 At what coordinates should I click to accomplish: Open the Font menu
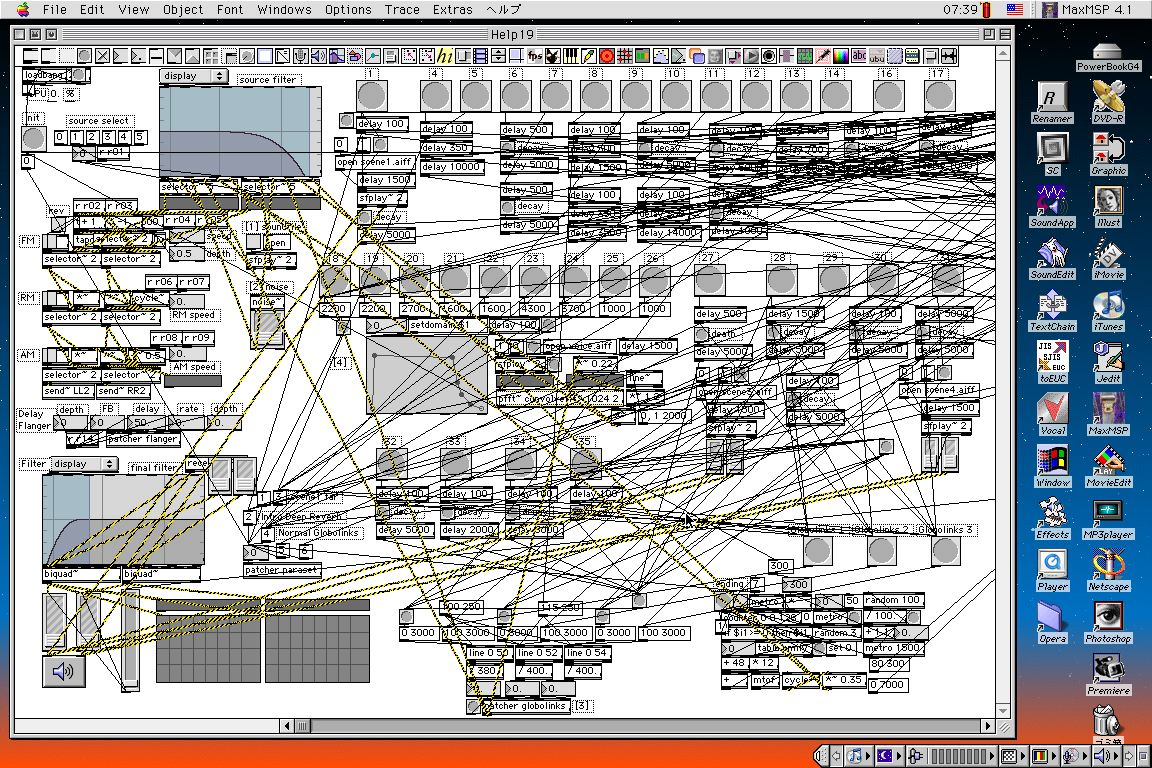[230, 10]
